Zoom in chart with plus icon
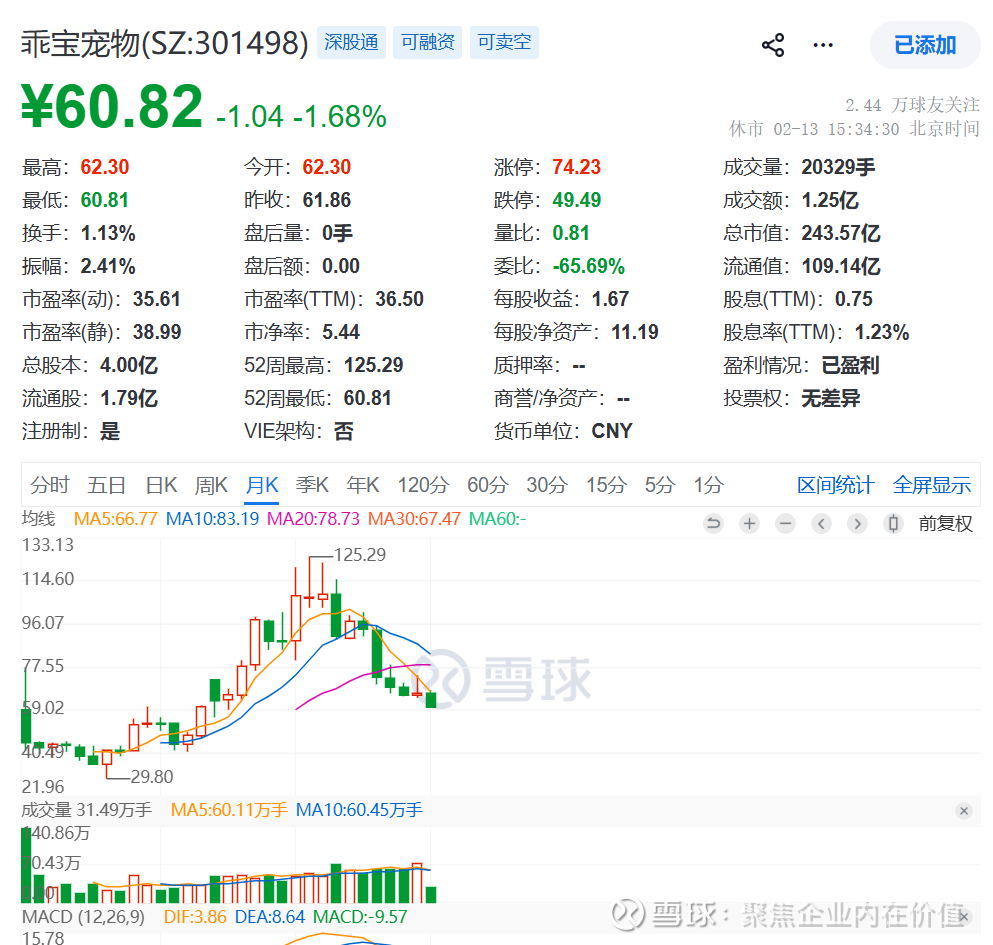The width and height of the screenshot is (993, 945). (749, 523)
